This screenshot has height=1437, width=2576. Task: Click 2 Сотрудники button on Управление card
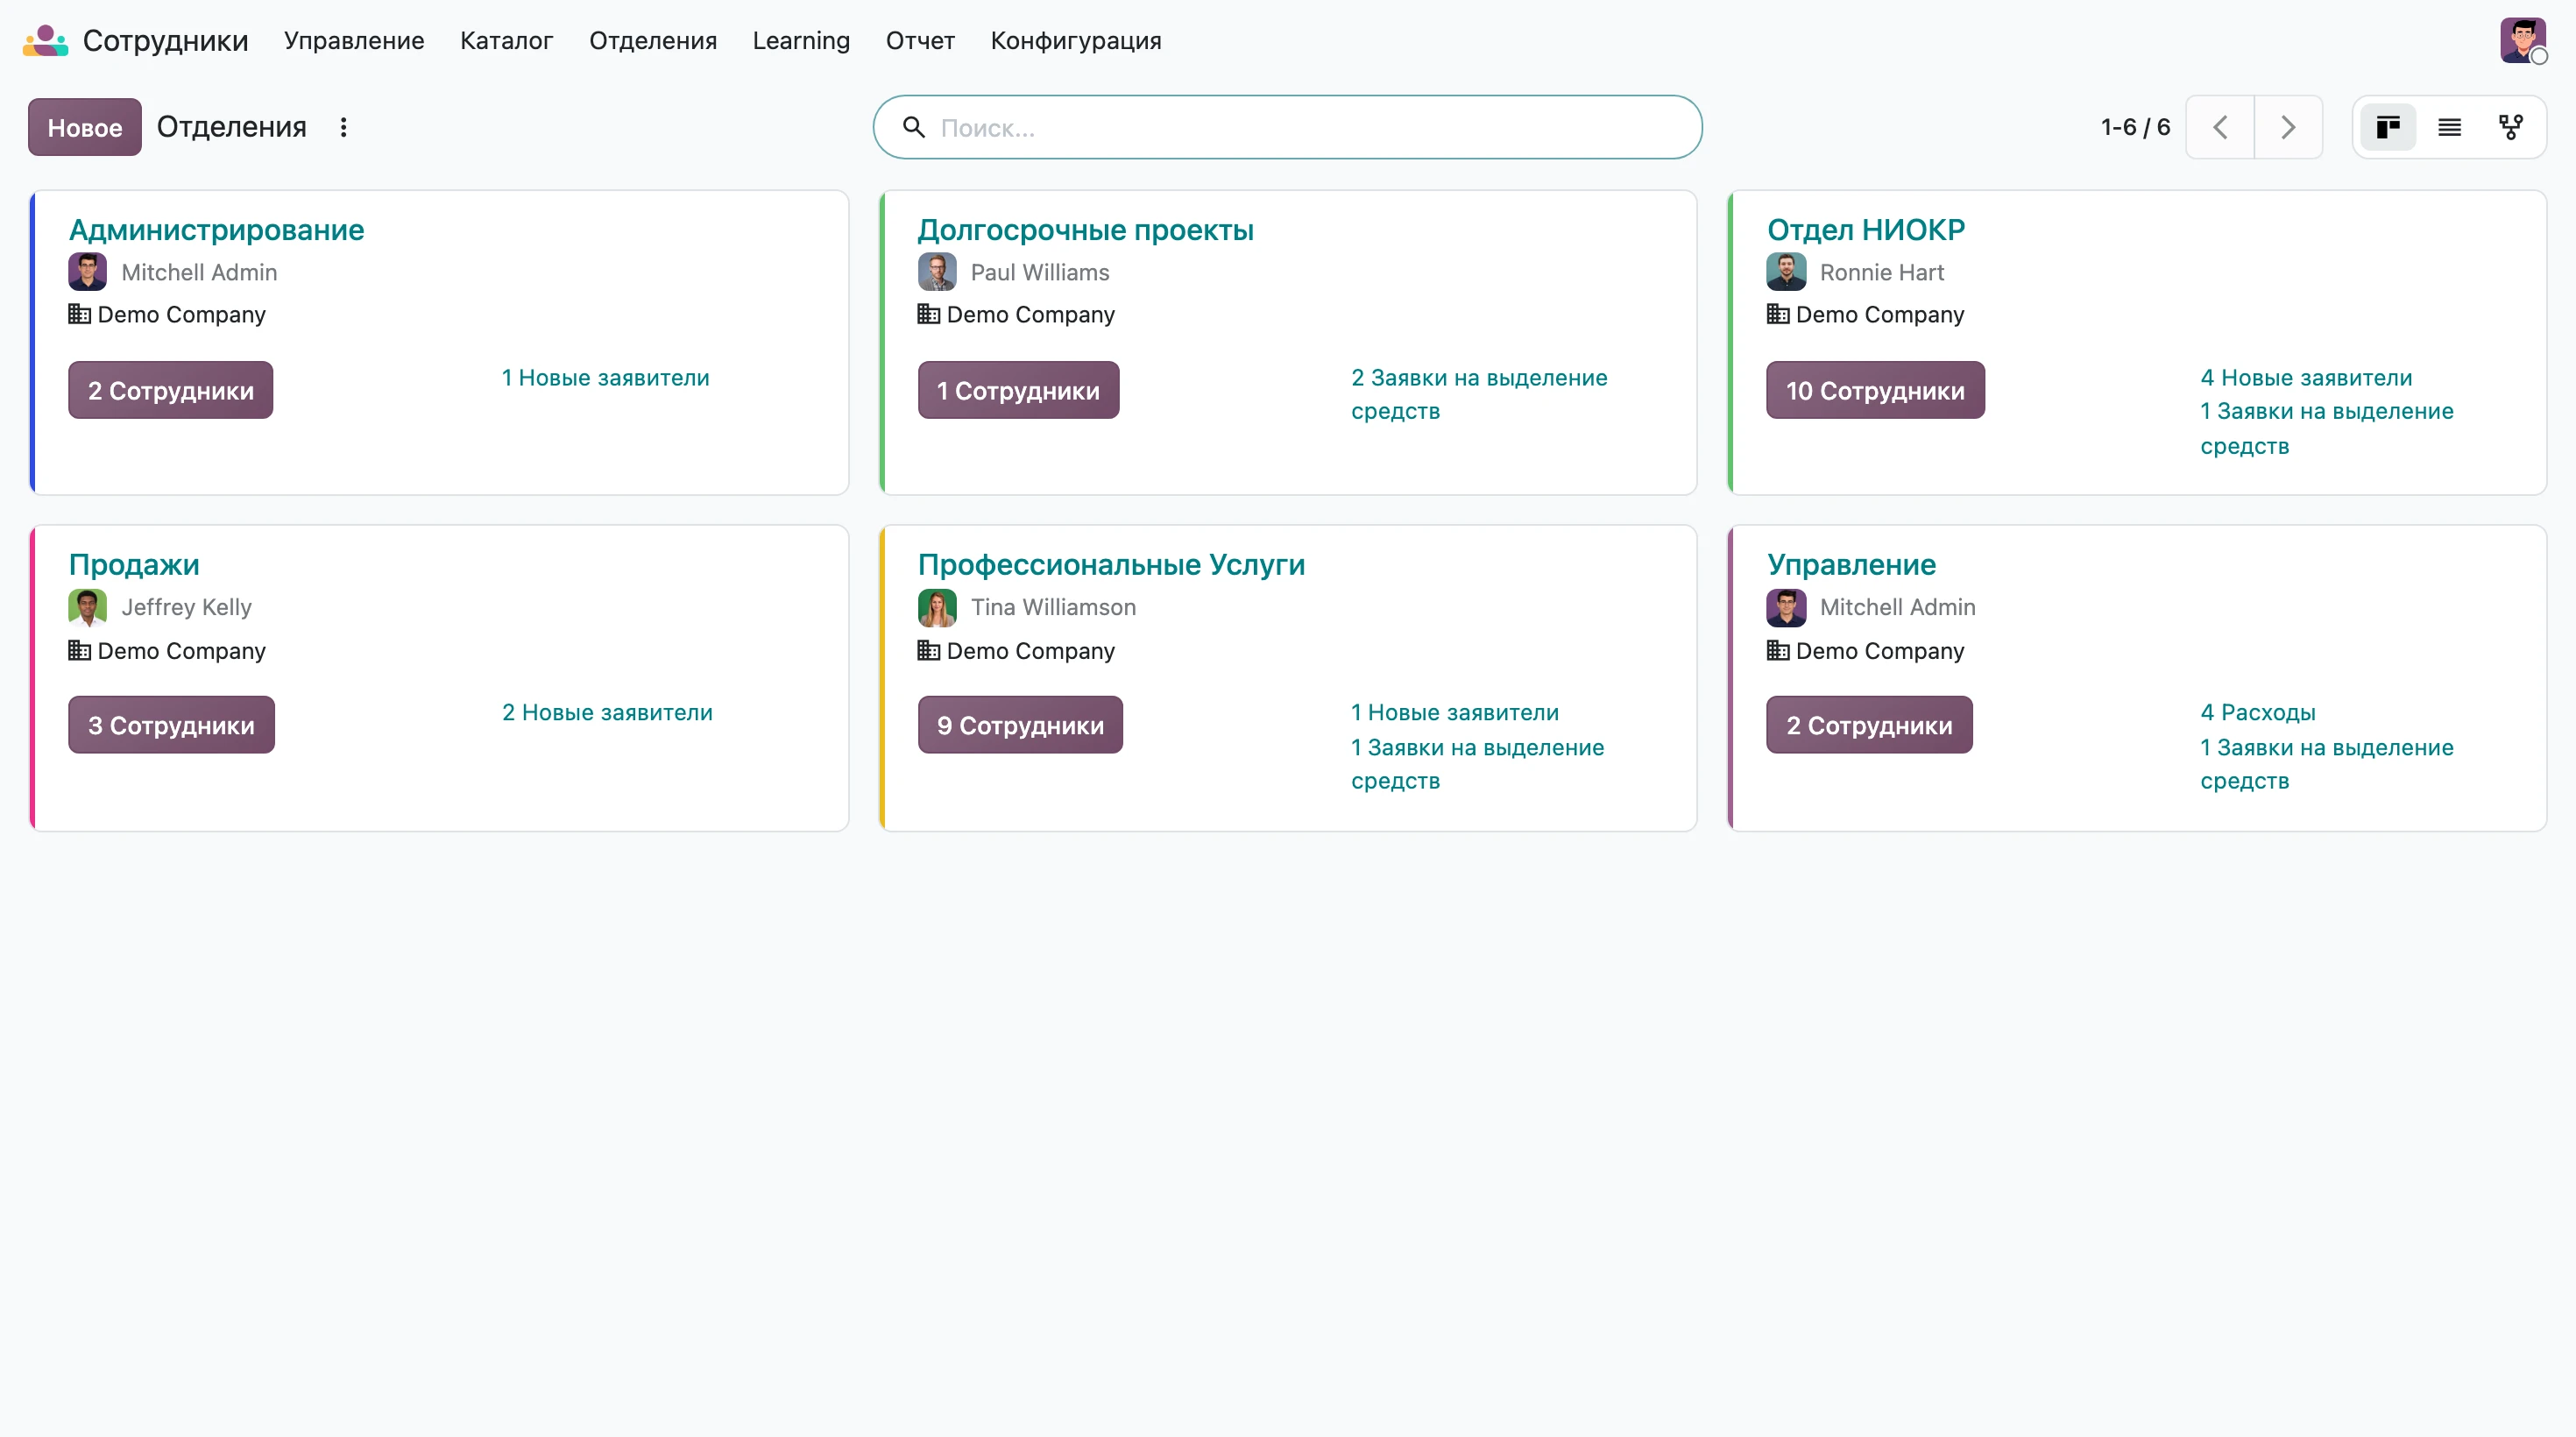pyautogui.click(x=1869, y=725)
